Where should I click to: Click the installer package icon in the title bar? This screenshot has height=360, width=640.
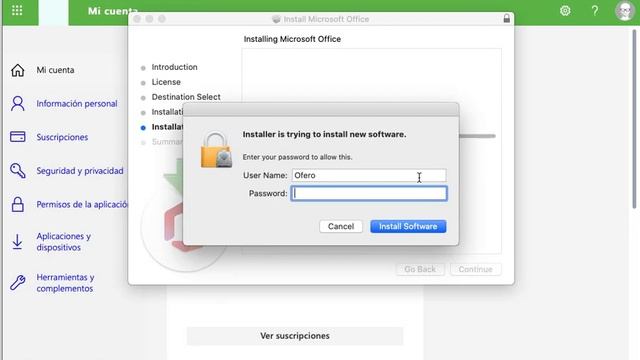coord(276,19)
